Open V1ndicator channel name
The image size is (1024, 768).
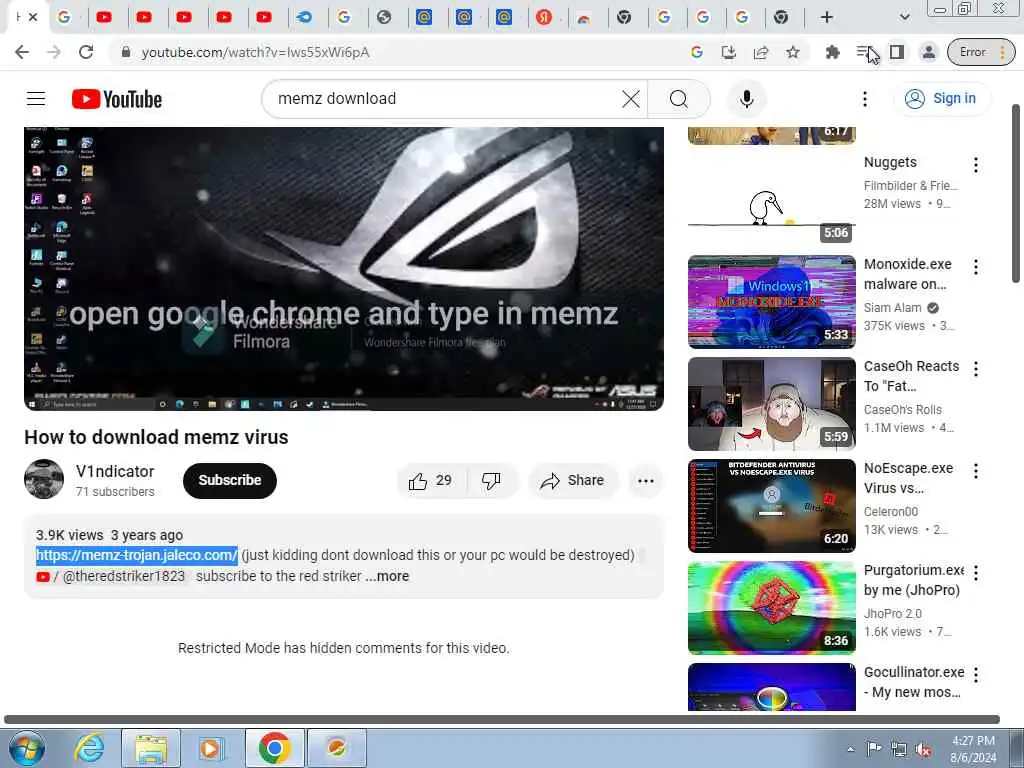[115, 472]
